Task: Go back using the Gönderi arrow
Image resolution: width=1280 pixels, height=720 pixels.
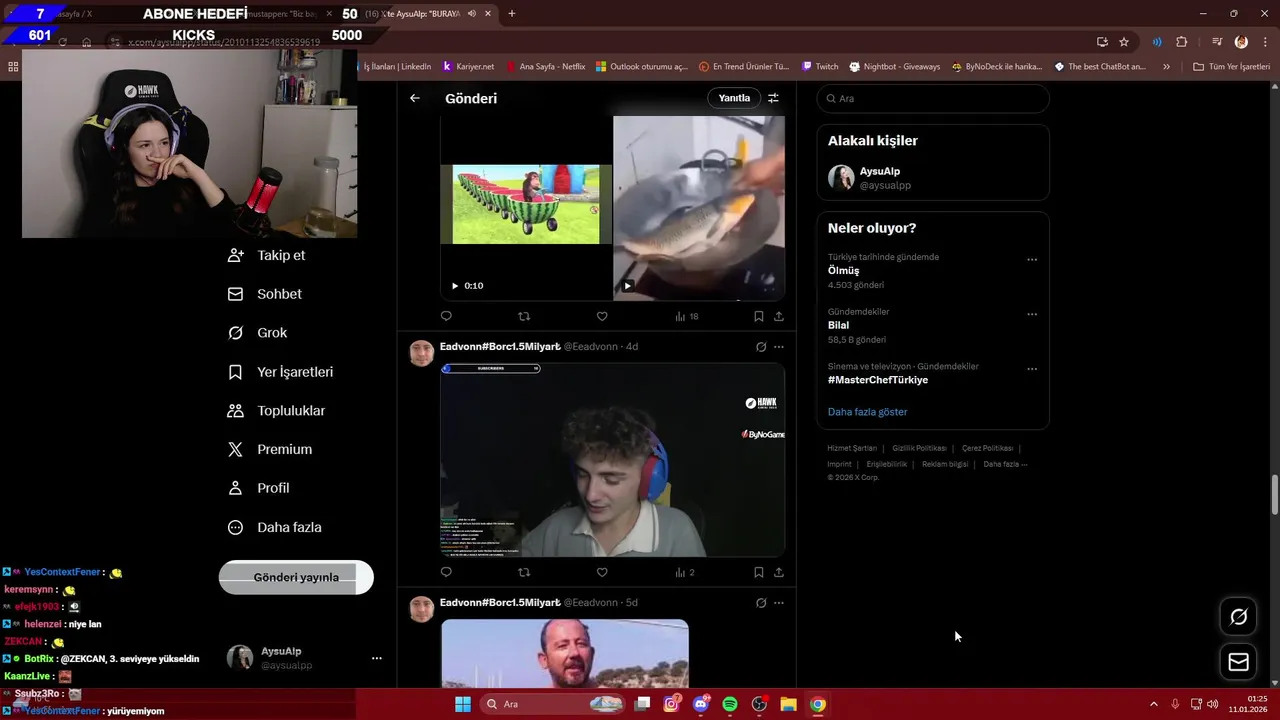Action: pyautogui.click(x=415, y=98)
